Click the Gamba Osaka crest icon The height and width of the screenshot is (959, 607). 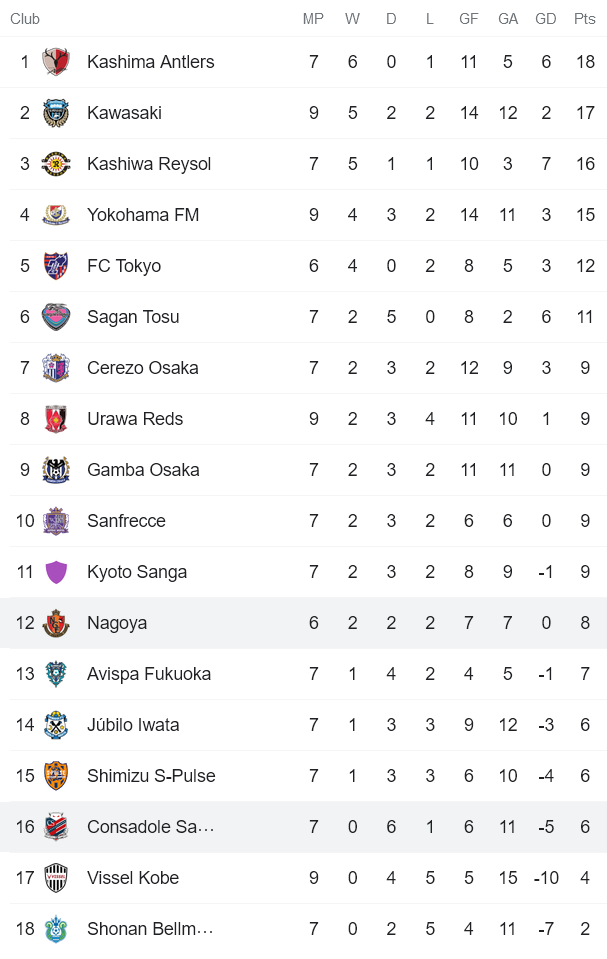pos(57,469)
